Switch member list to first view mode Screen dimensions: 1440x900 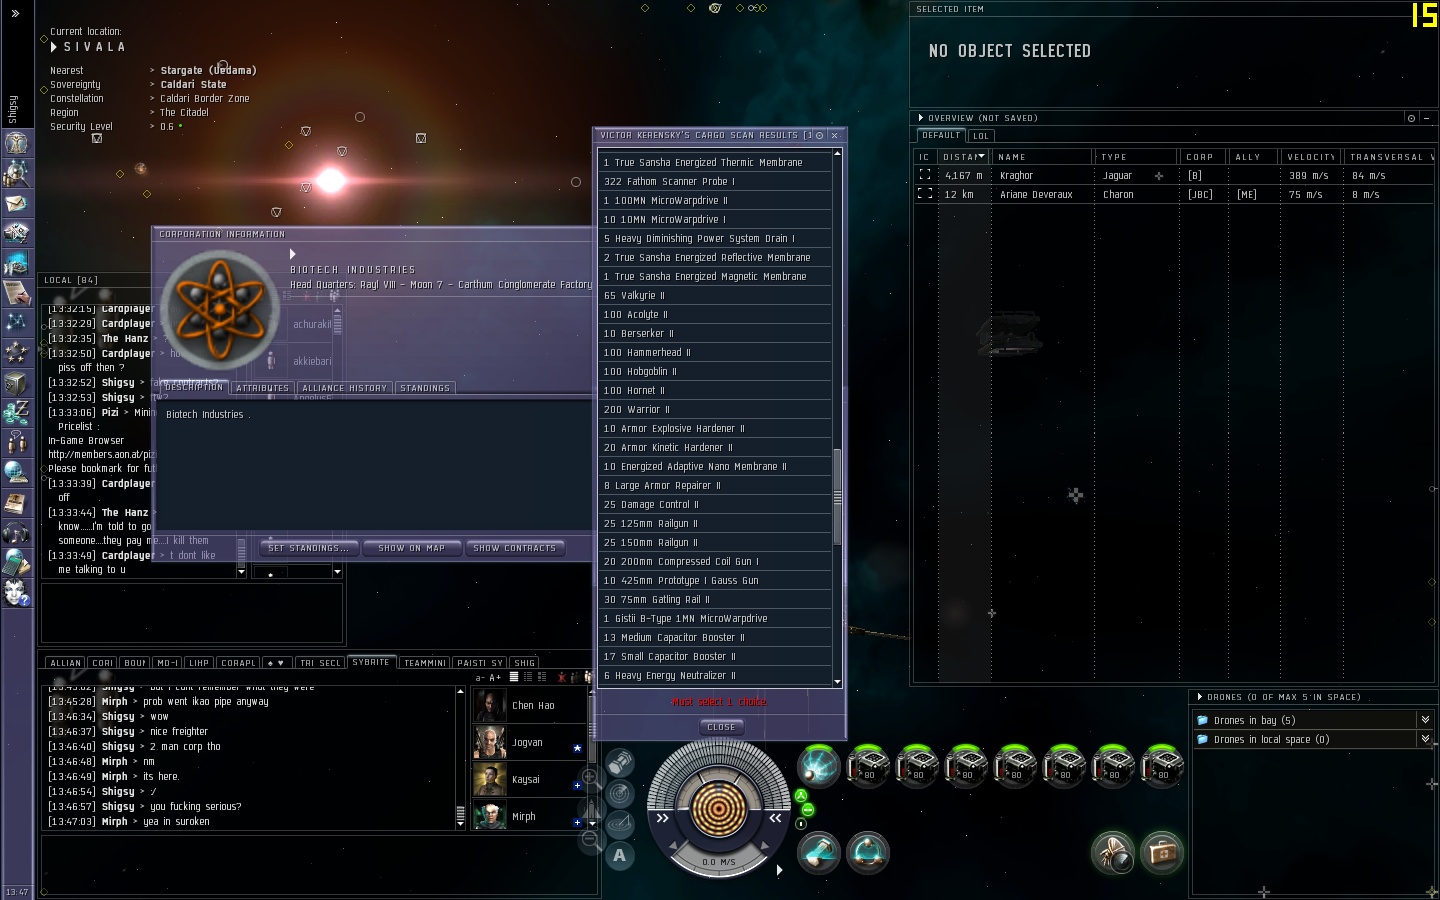coord(514,677)
